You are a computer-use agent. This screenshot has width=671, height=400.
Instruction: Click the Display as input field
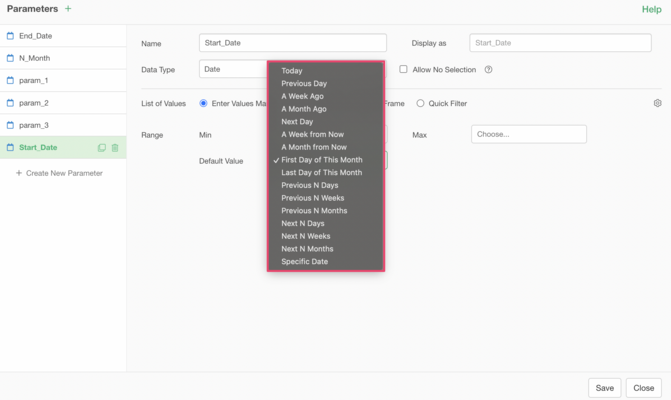(560, 43)
